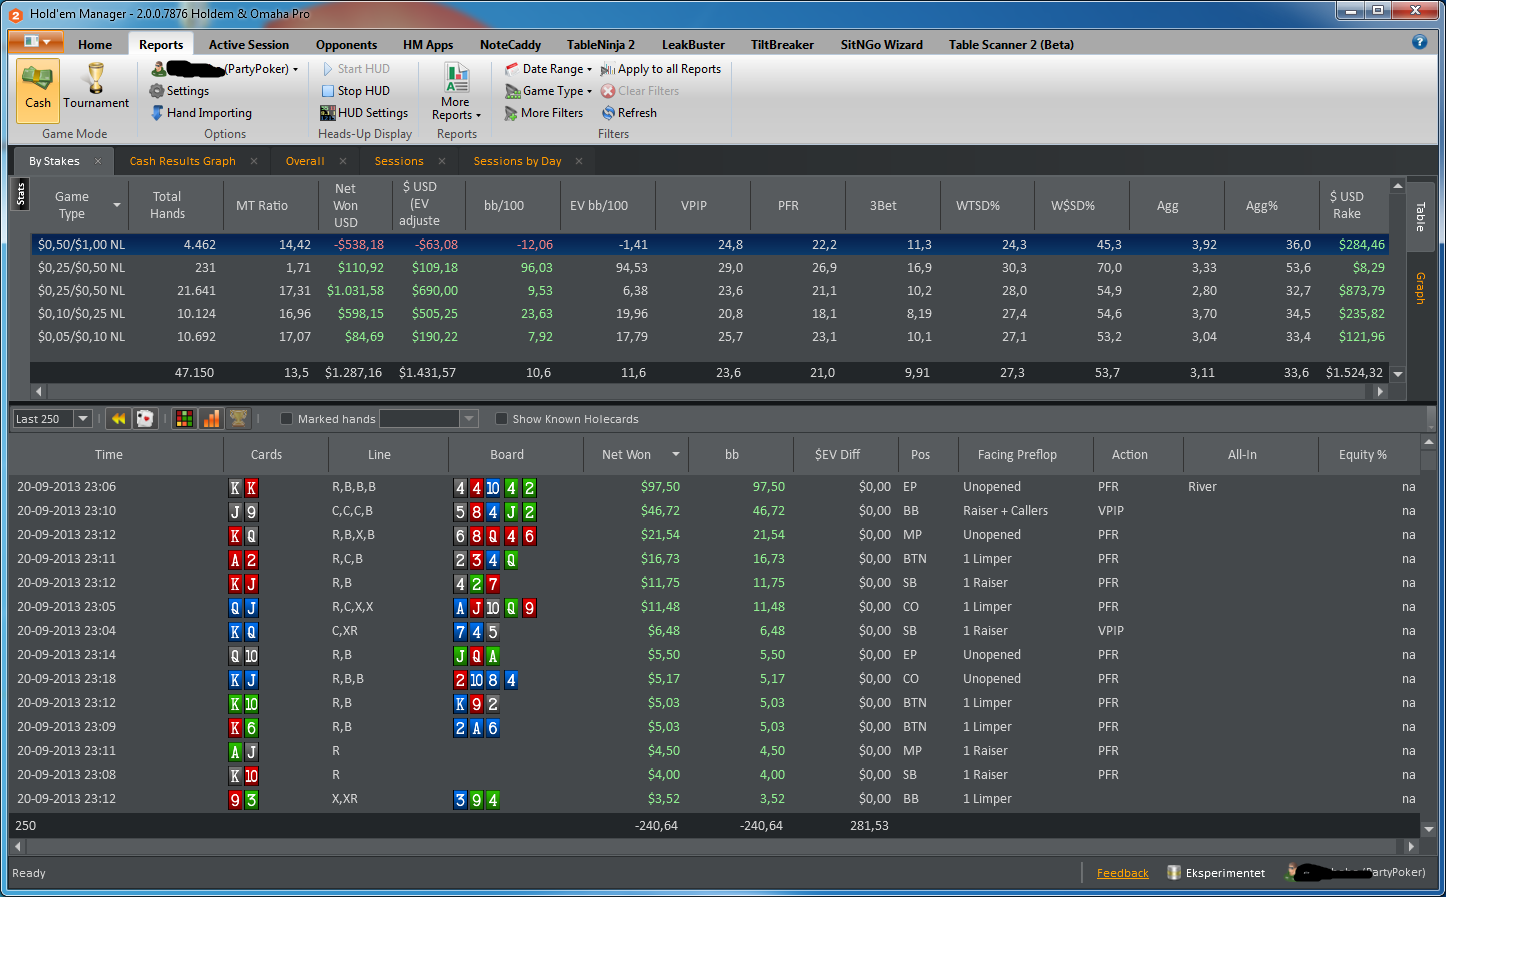
Task: Click the Feedback link
Action: pos(1122,873)
